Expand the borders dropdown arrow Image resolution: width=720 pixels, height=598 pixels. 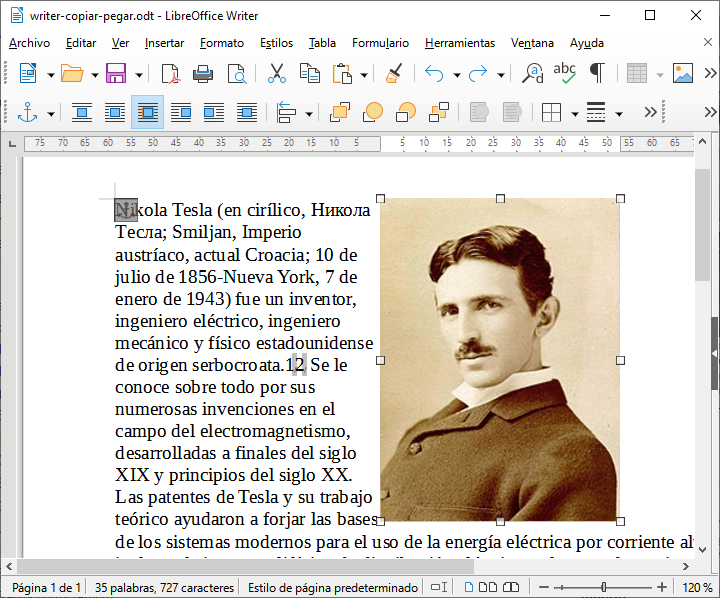click(574, 114)
